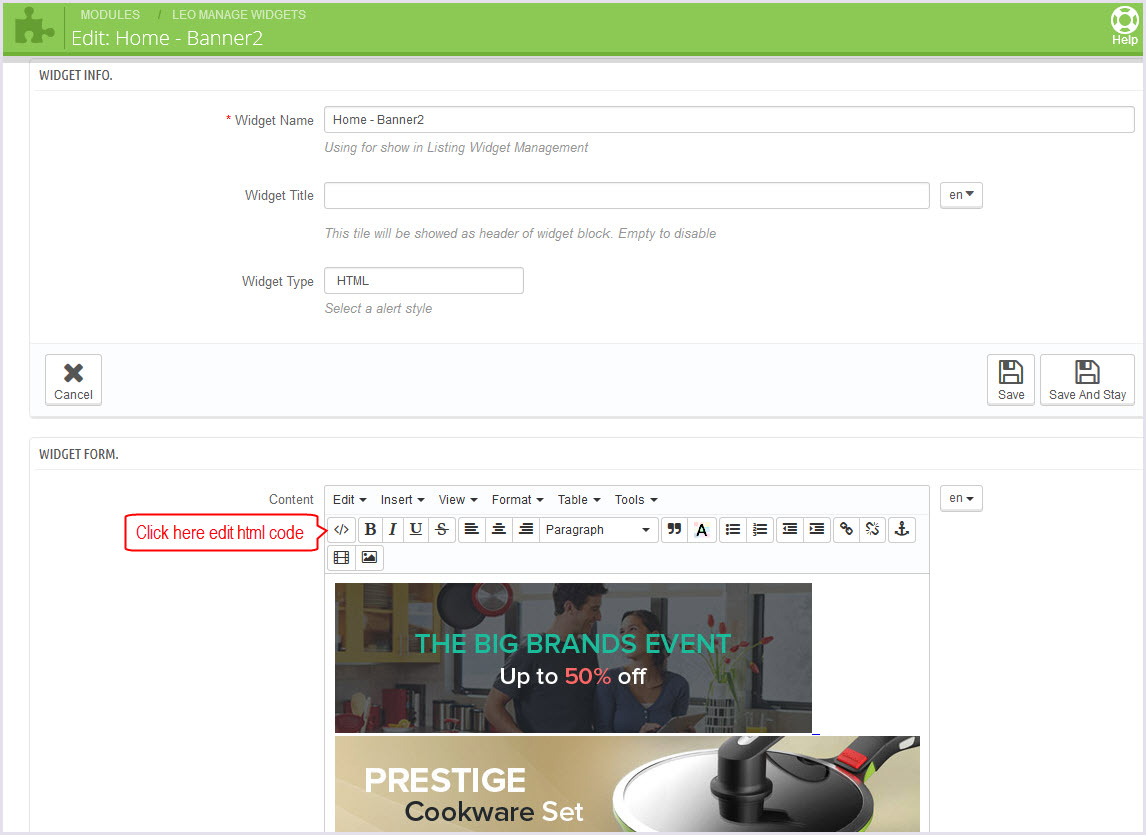The image size is (1146, 835).
Task: Insert a blockquote in the editor
Action: [675, 529]
